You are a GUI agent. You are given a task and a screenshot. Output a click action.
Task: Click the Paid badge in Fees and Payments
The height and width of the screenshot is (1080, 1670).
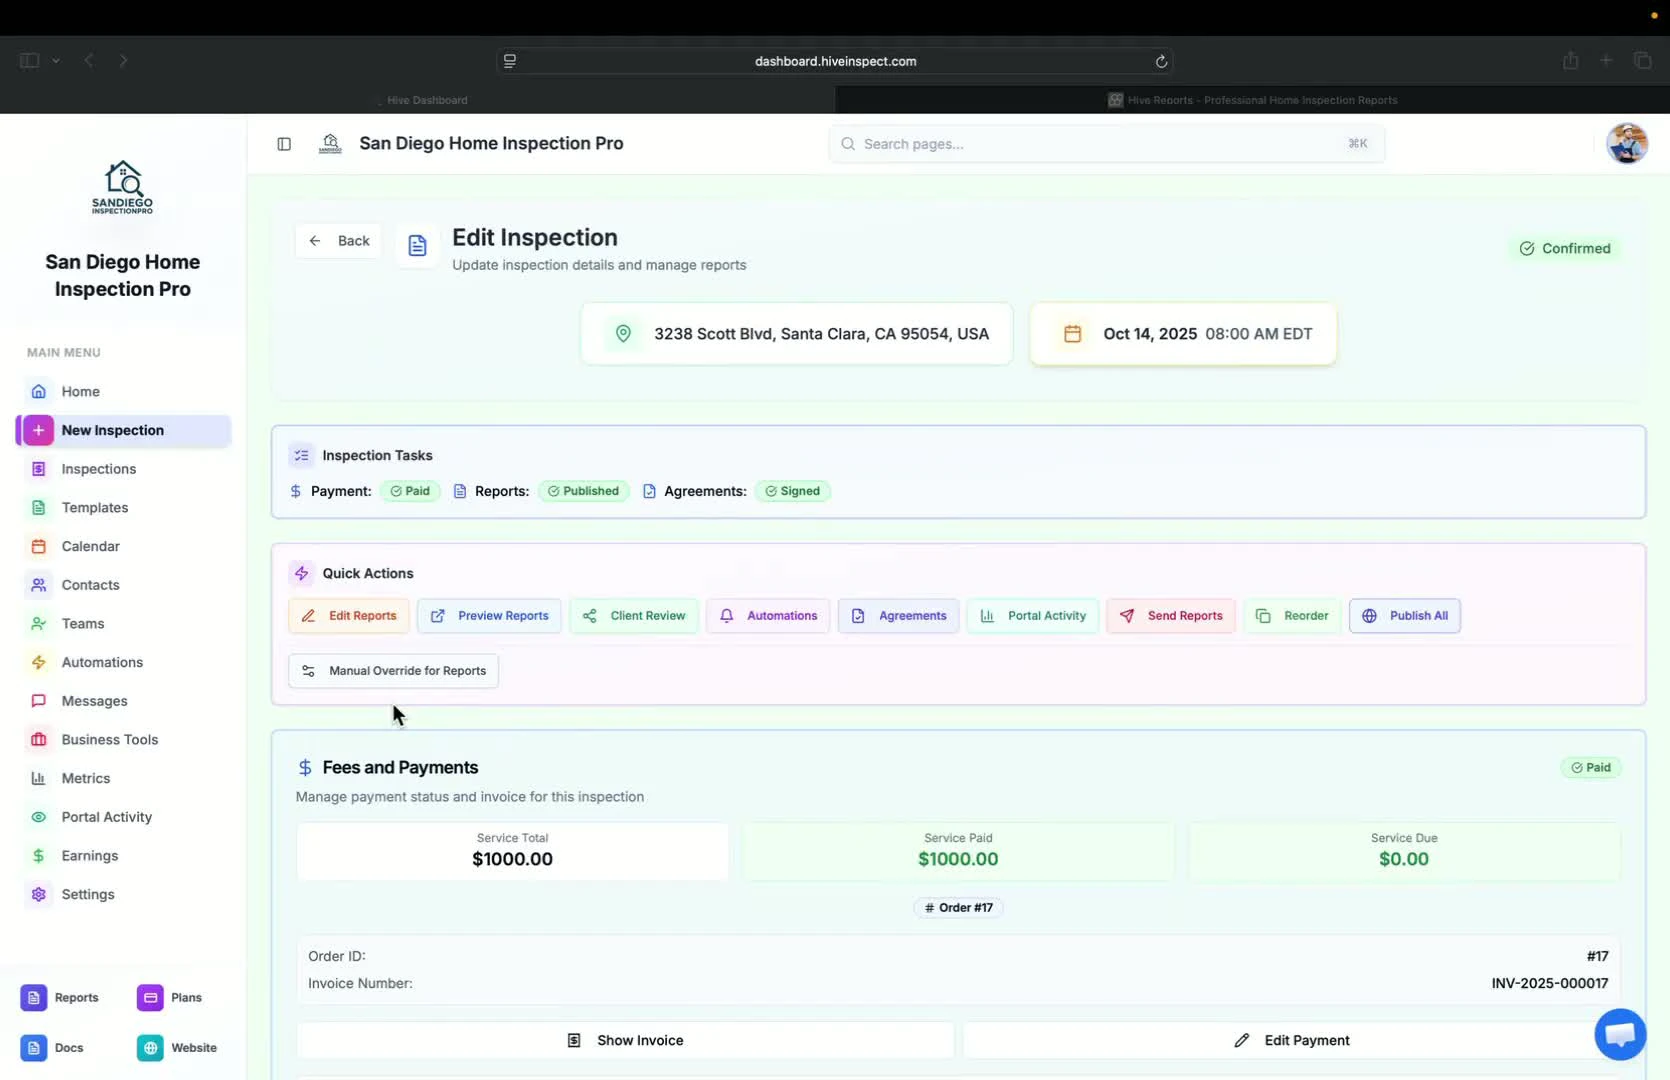[1590, 768]
